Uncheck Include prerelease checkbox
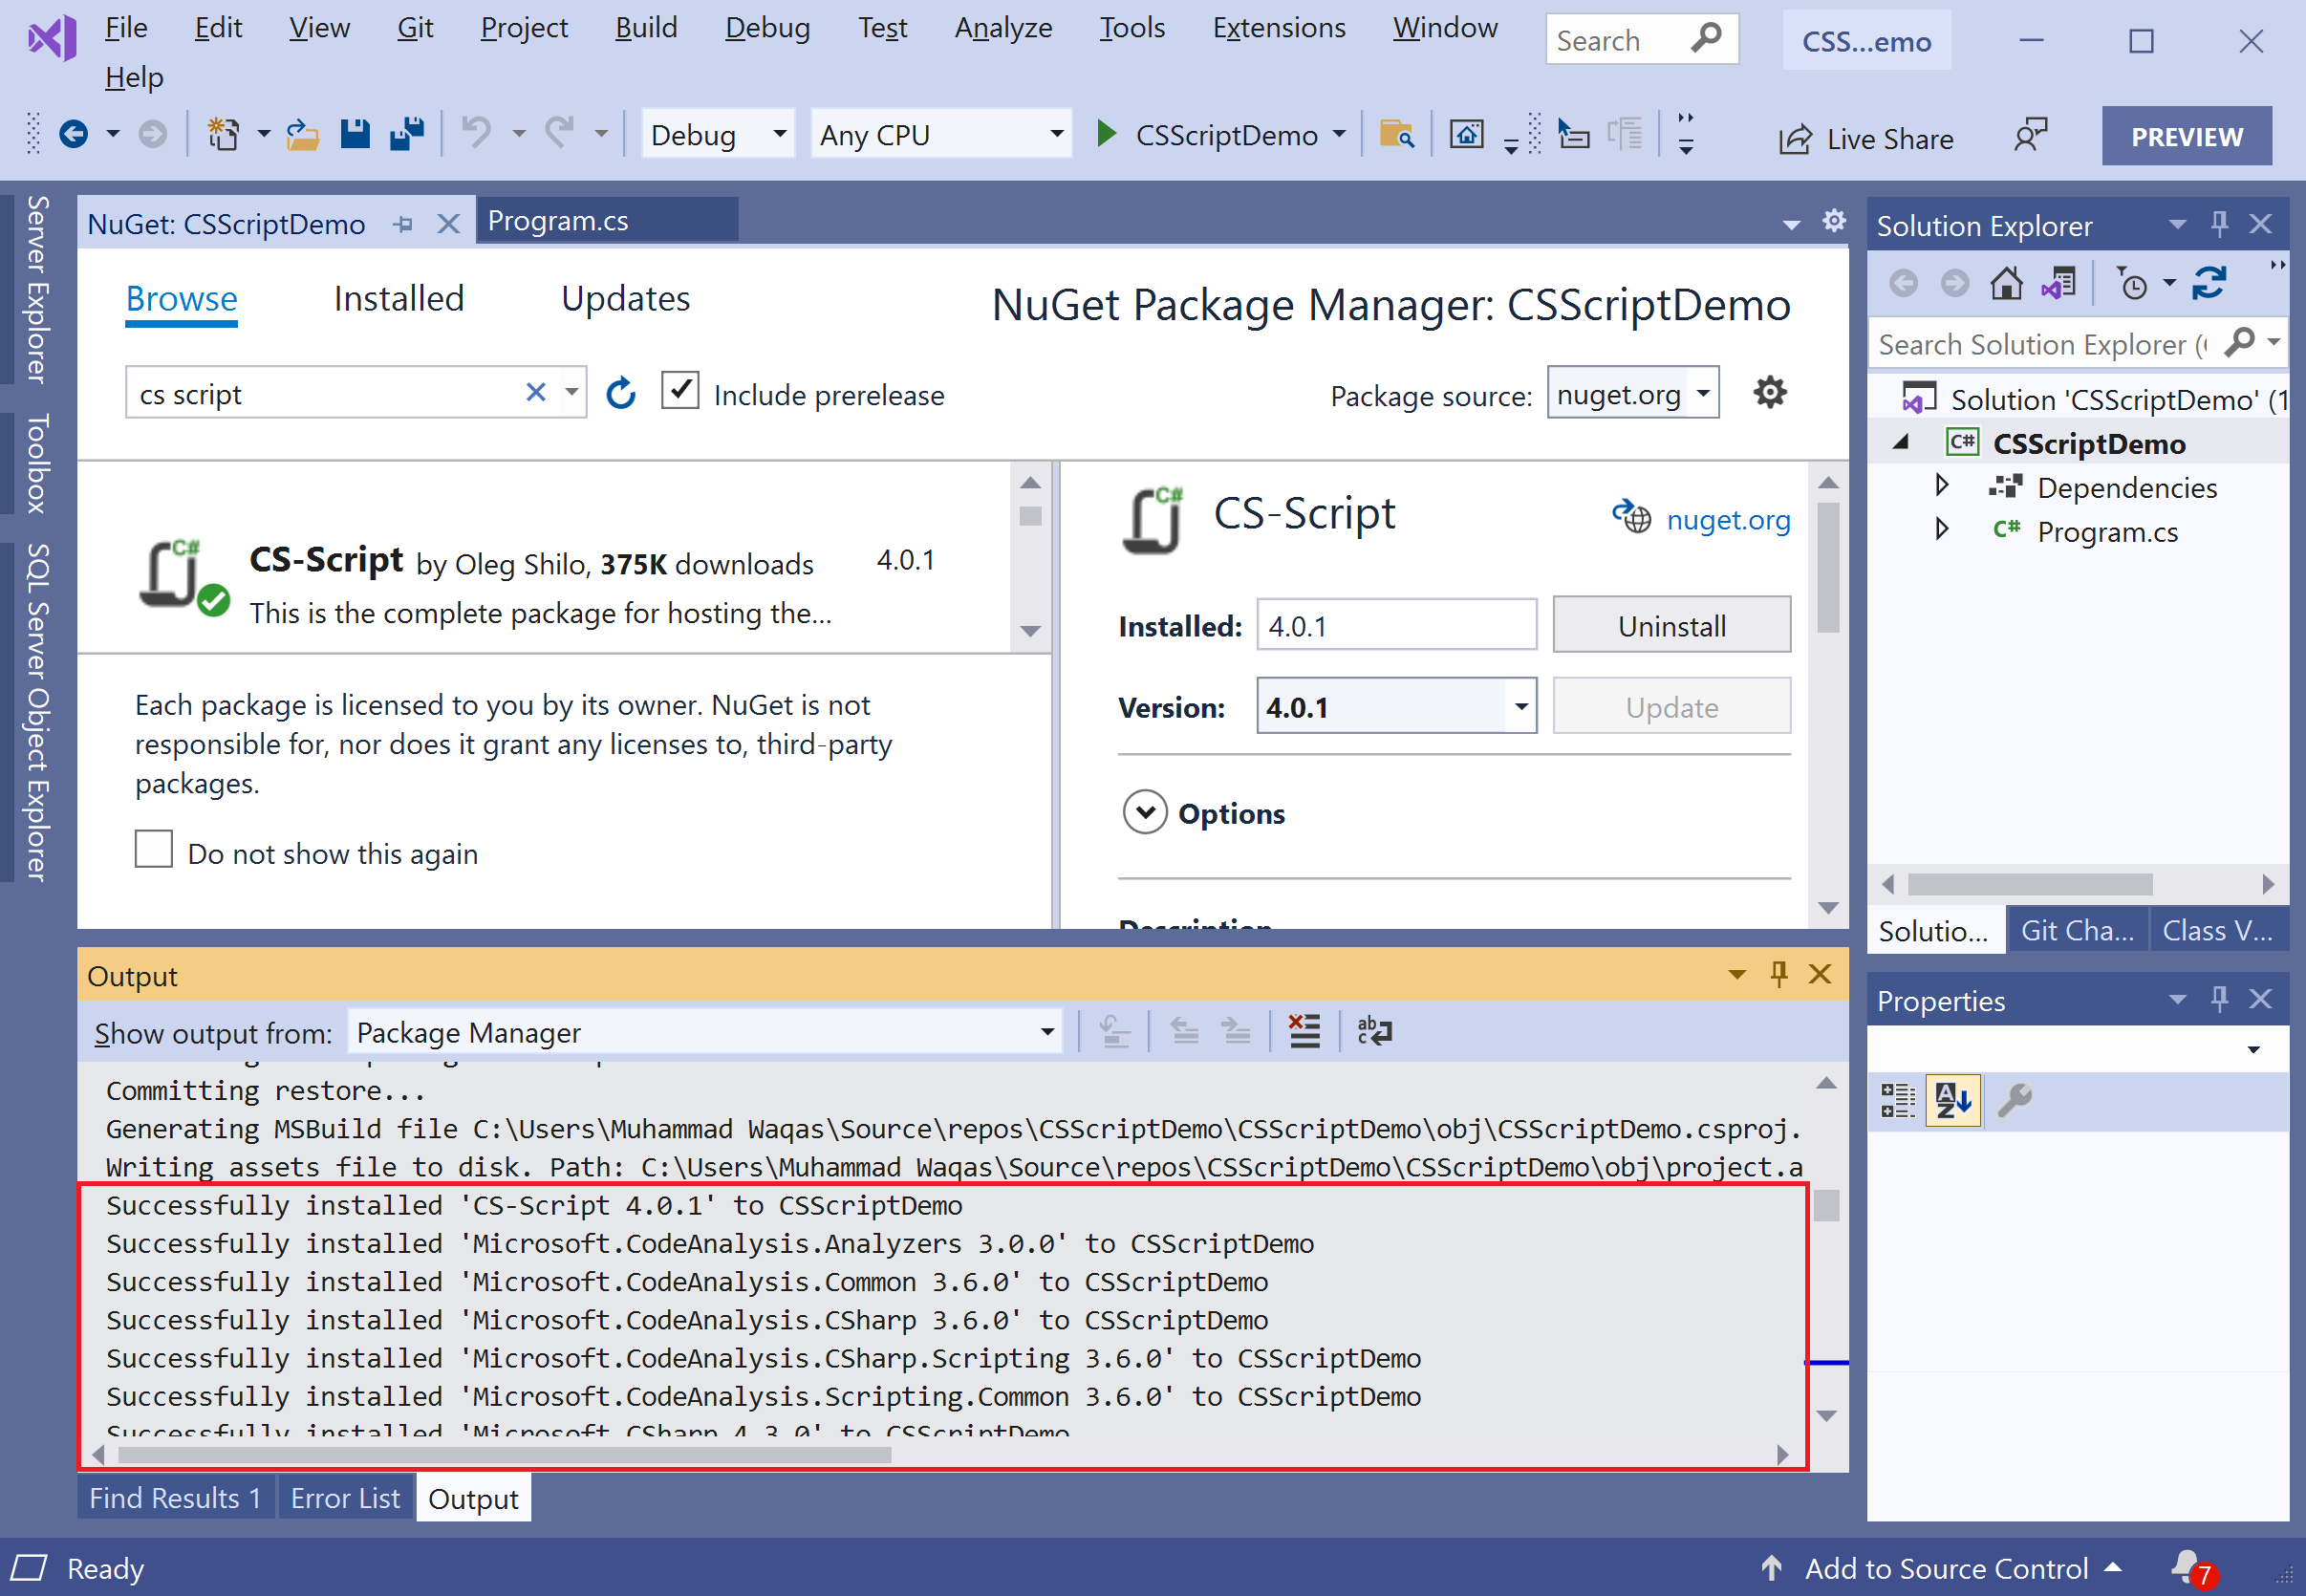Viewport: 2306px width, 1596px height. 680,391
